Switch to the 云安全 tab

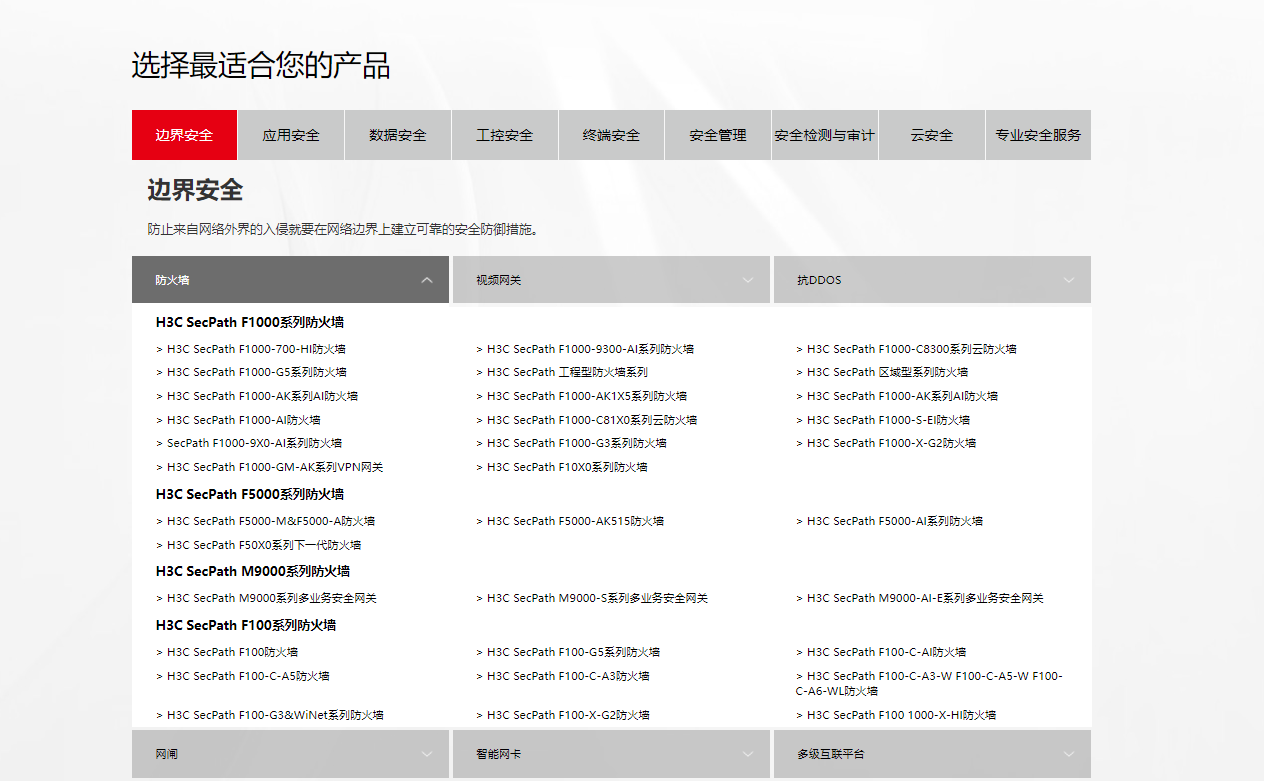(932, 135)
